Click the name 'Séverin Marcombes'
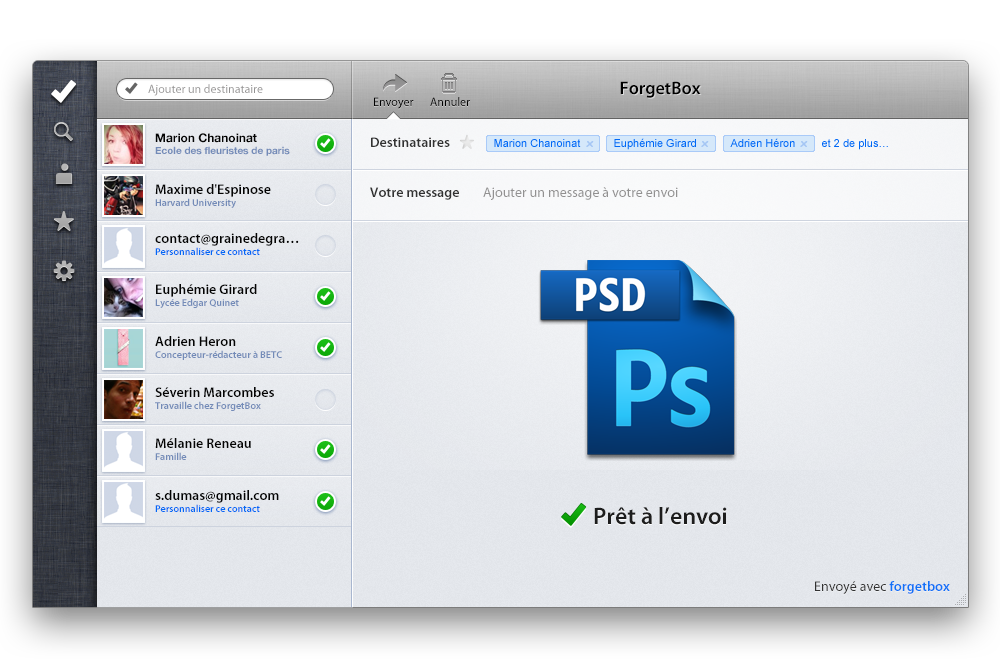The height and width of the screenshot is (667, 1000). (x=214, y=392)
